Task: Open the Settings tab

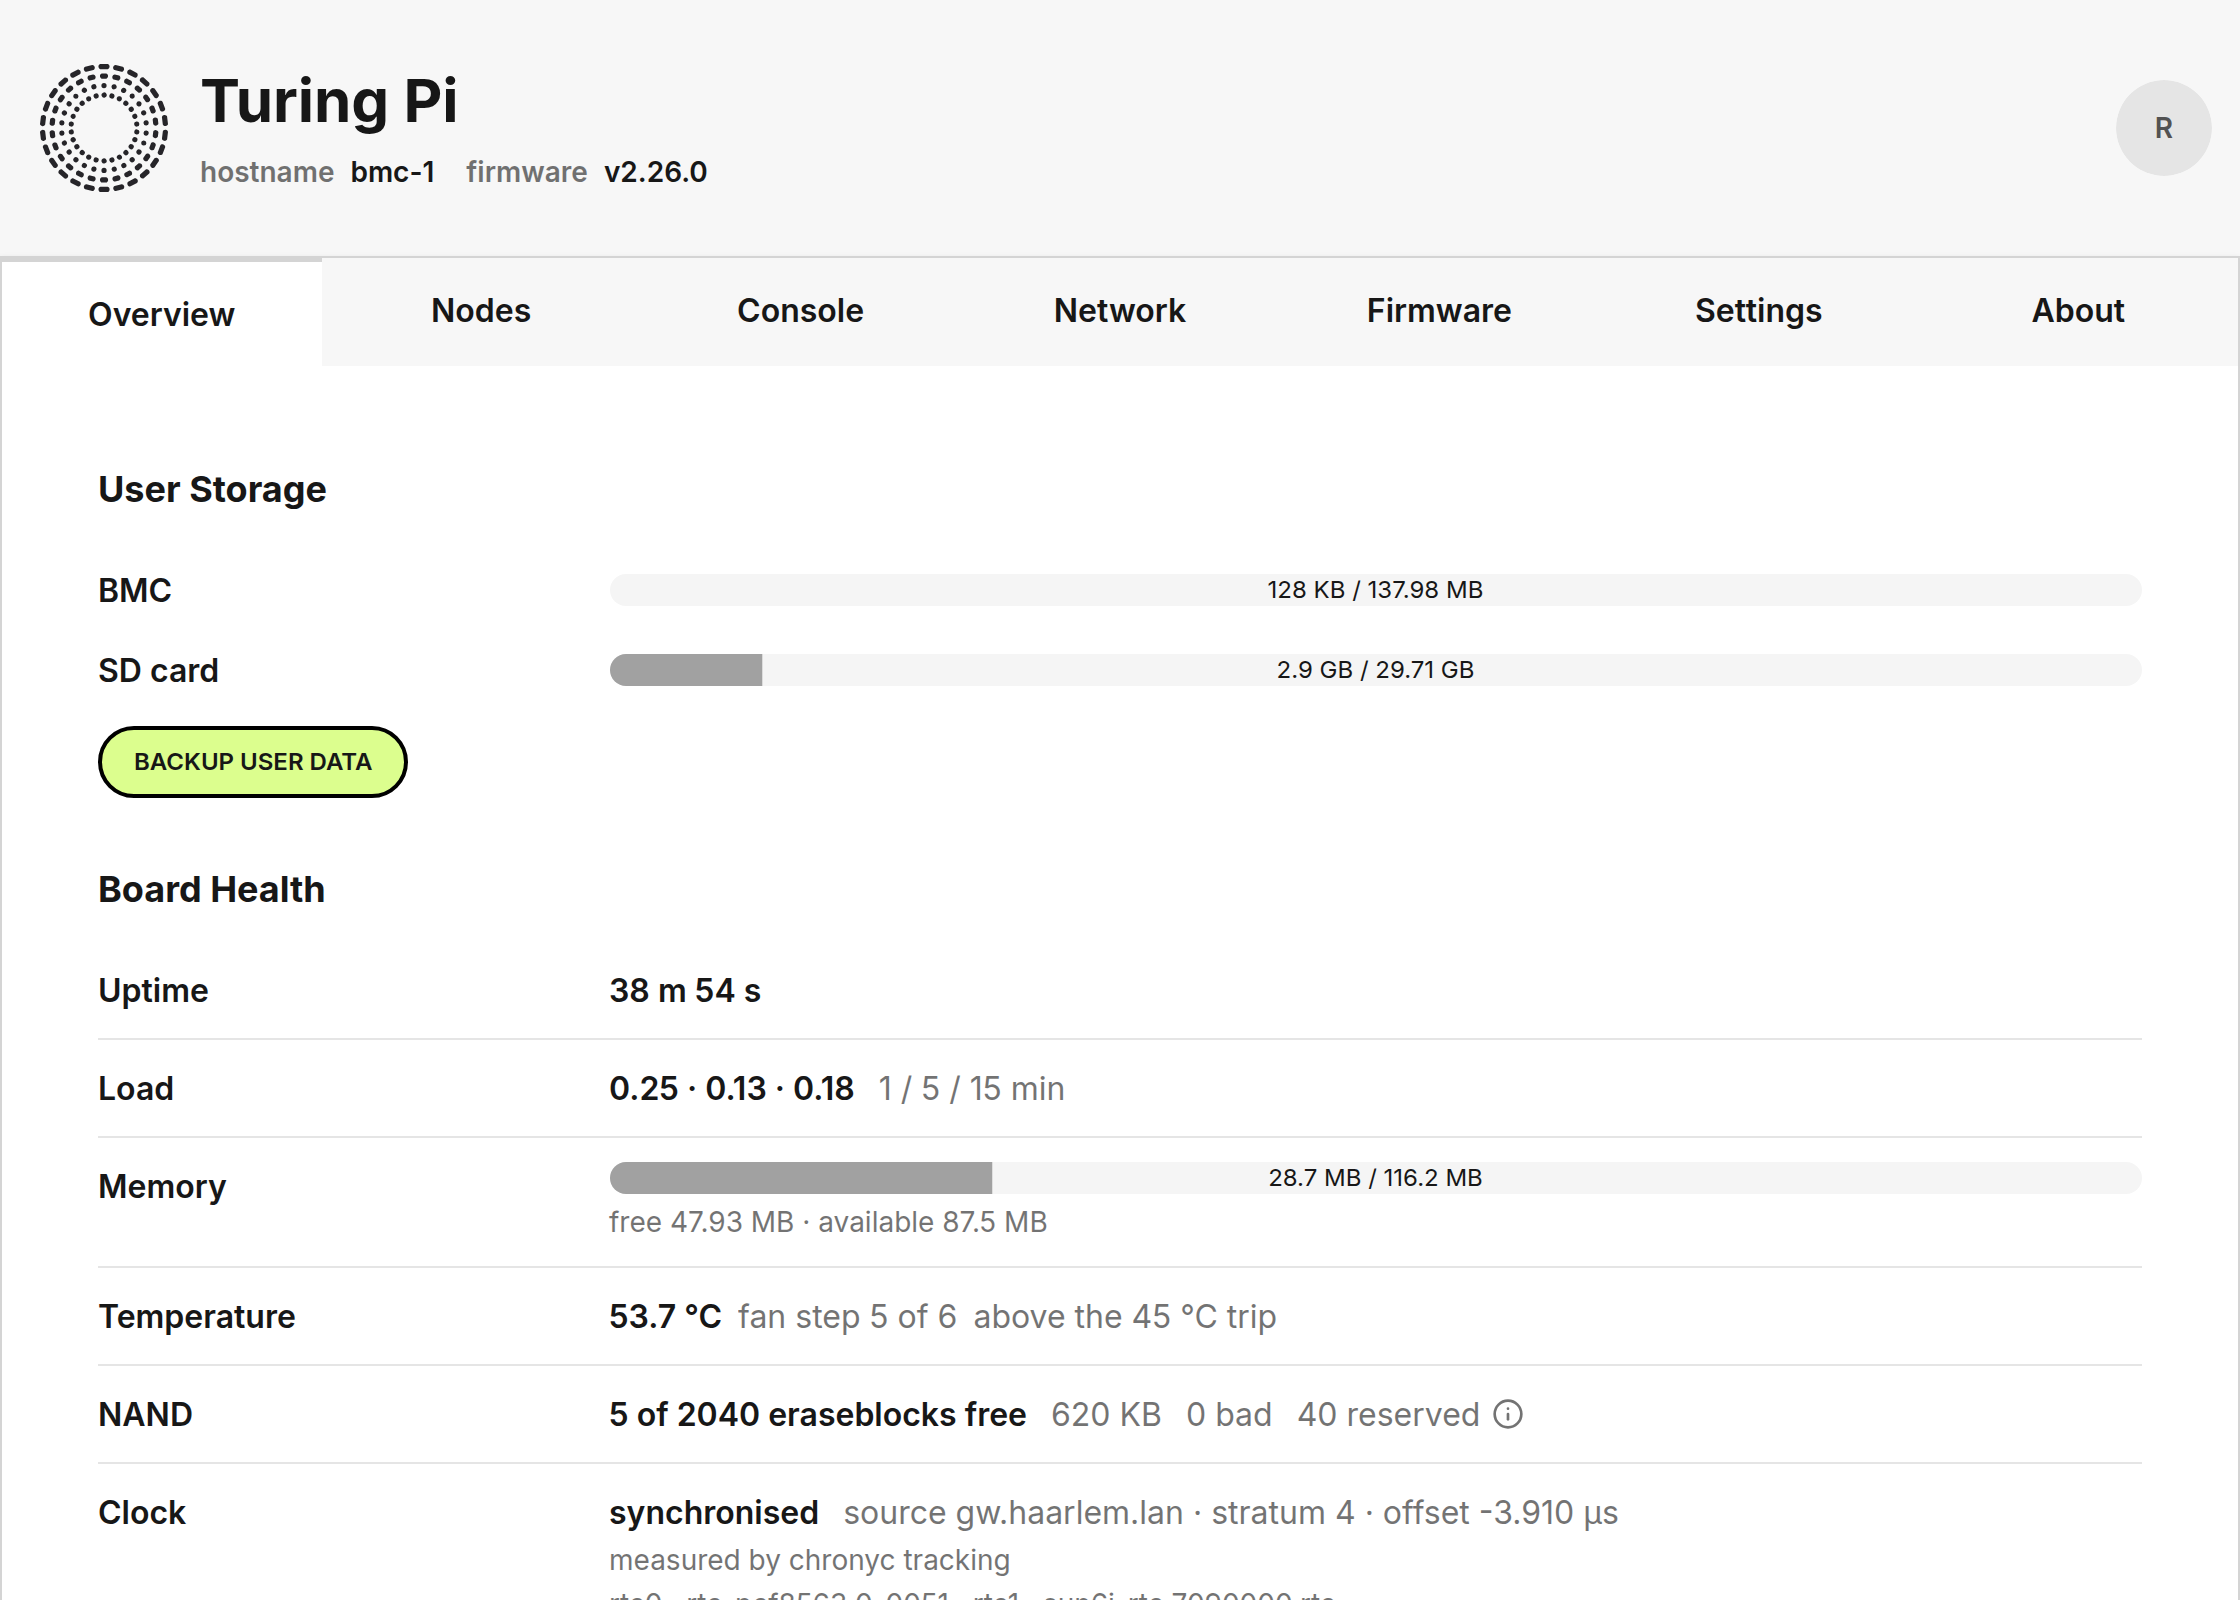Action: (x=1758, y=311)
